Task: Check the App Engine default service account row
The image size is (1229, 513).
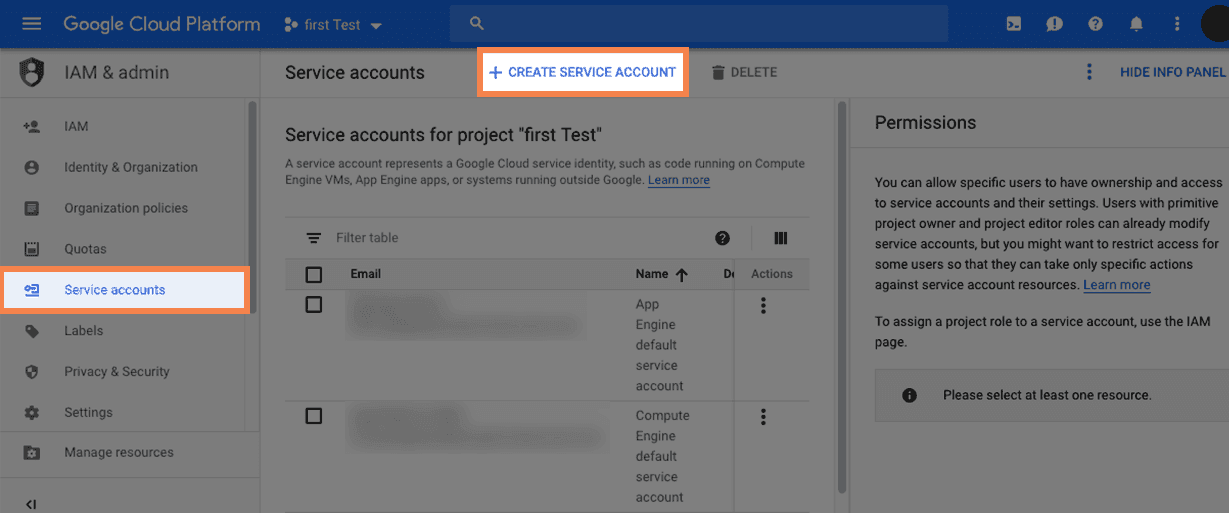Action: 314,305
